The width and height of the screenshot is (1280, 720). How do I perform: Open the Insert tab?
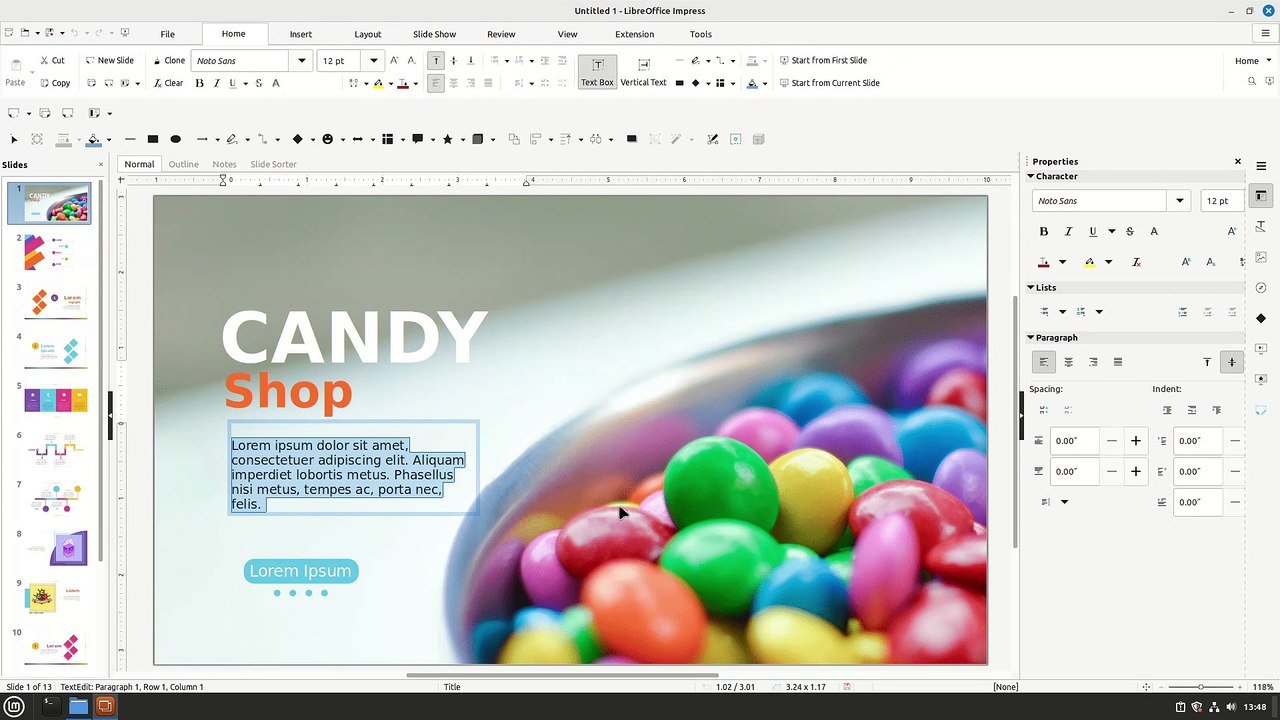pos(301,34)
